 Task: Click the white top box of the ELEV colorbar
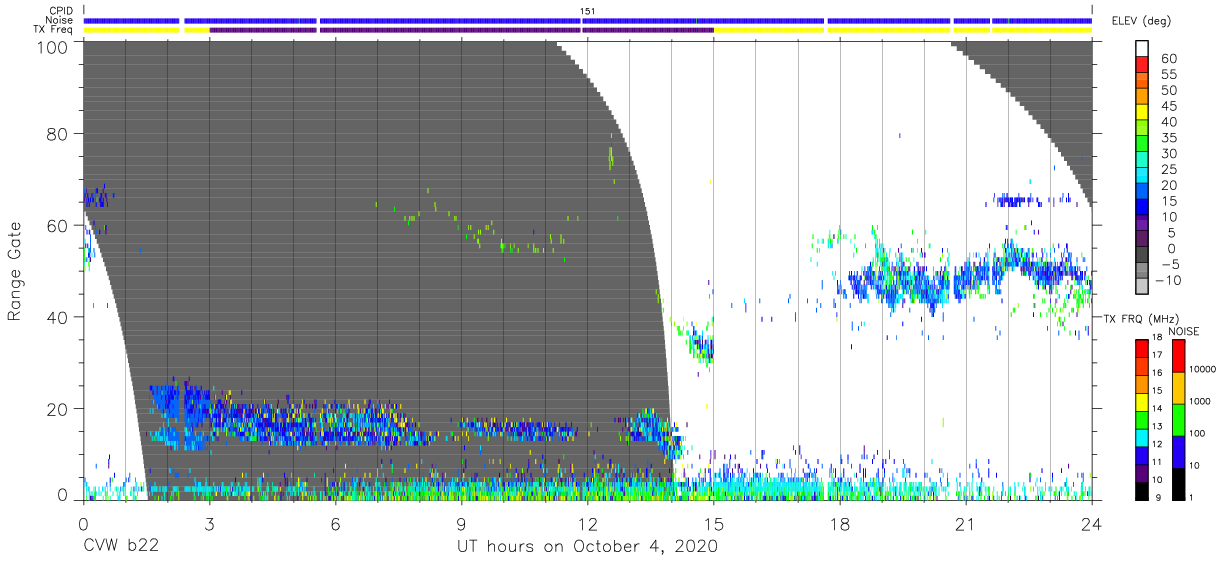(x=1142, y=48)
